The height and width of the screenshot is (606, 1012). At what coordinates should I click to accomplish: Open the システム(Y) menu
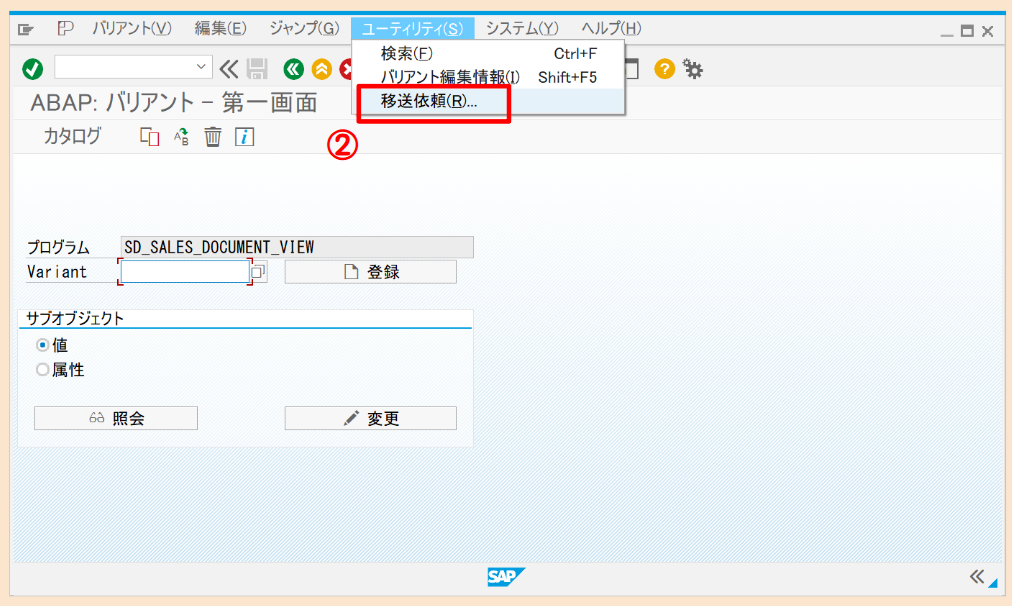(521, 28)
